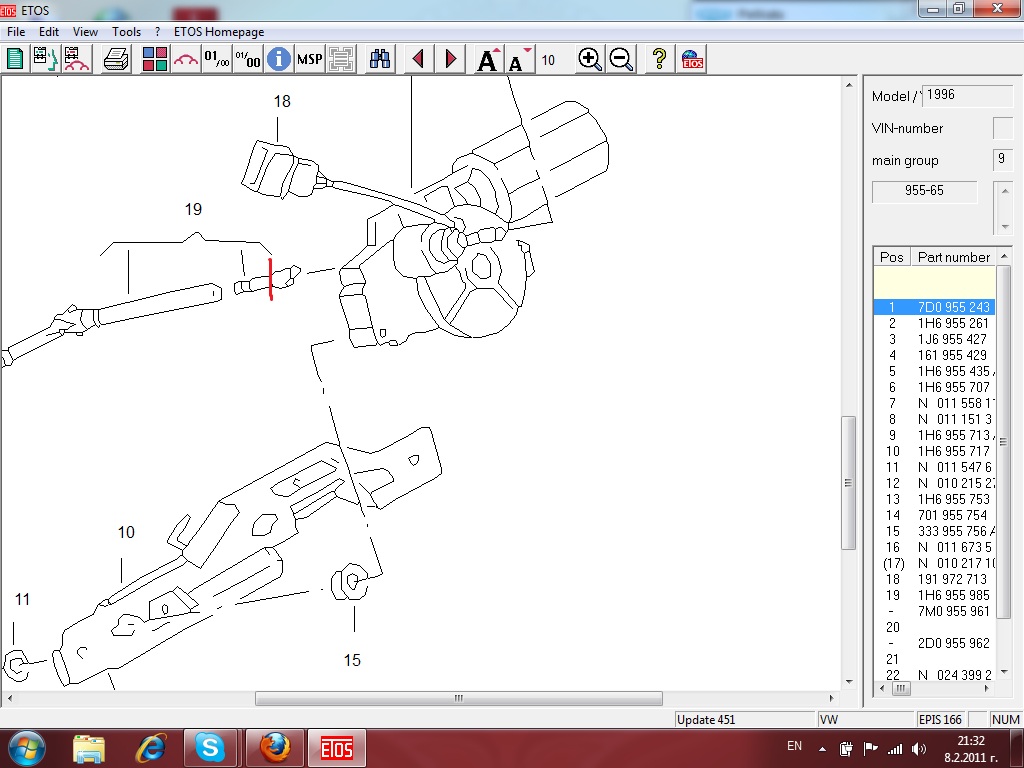Zoom in with the magnifier plus icon
1024x768 pixels.
coord(590,59)
